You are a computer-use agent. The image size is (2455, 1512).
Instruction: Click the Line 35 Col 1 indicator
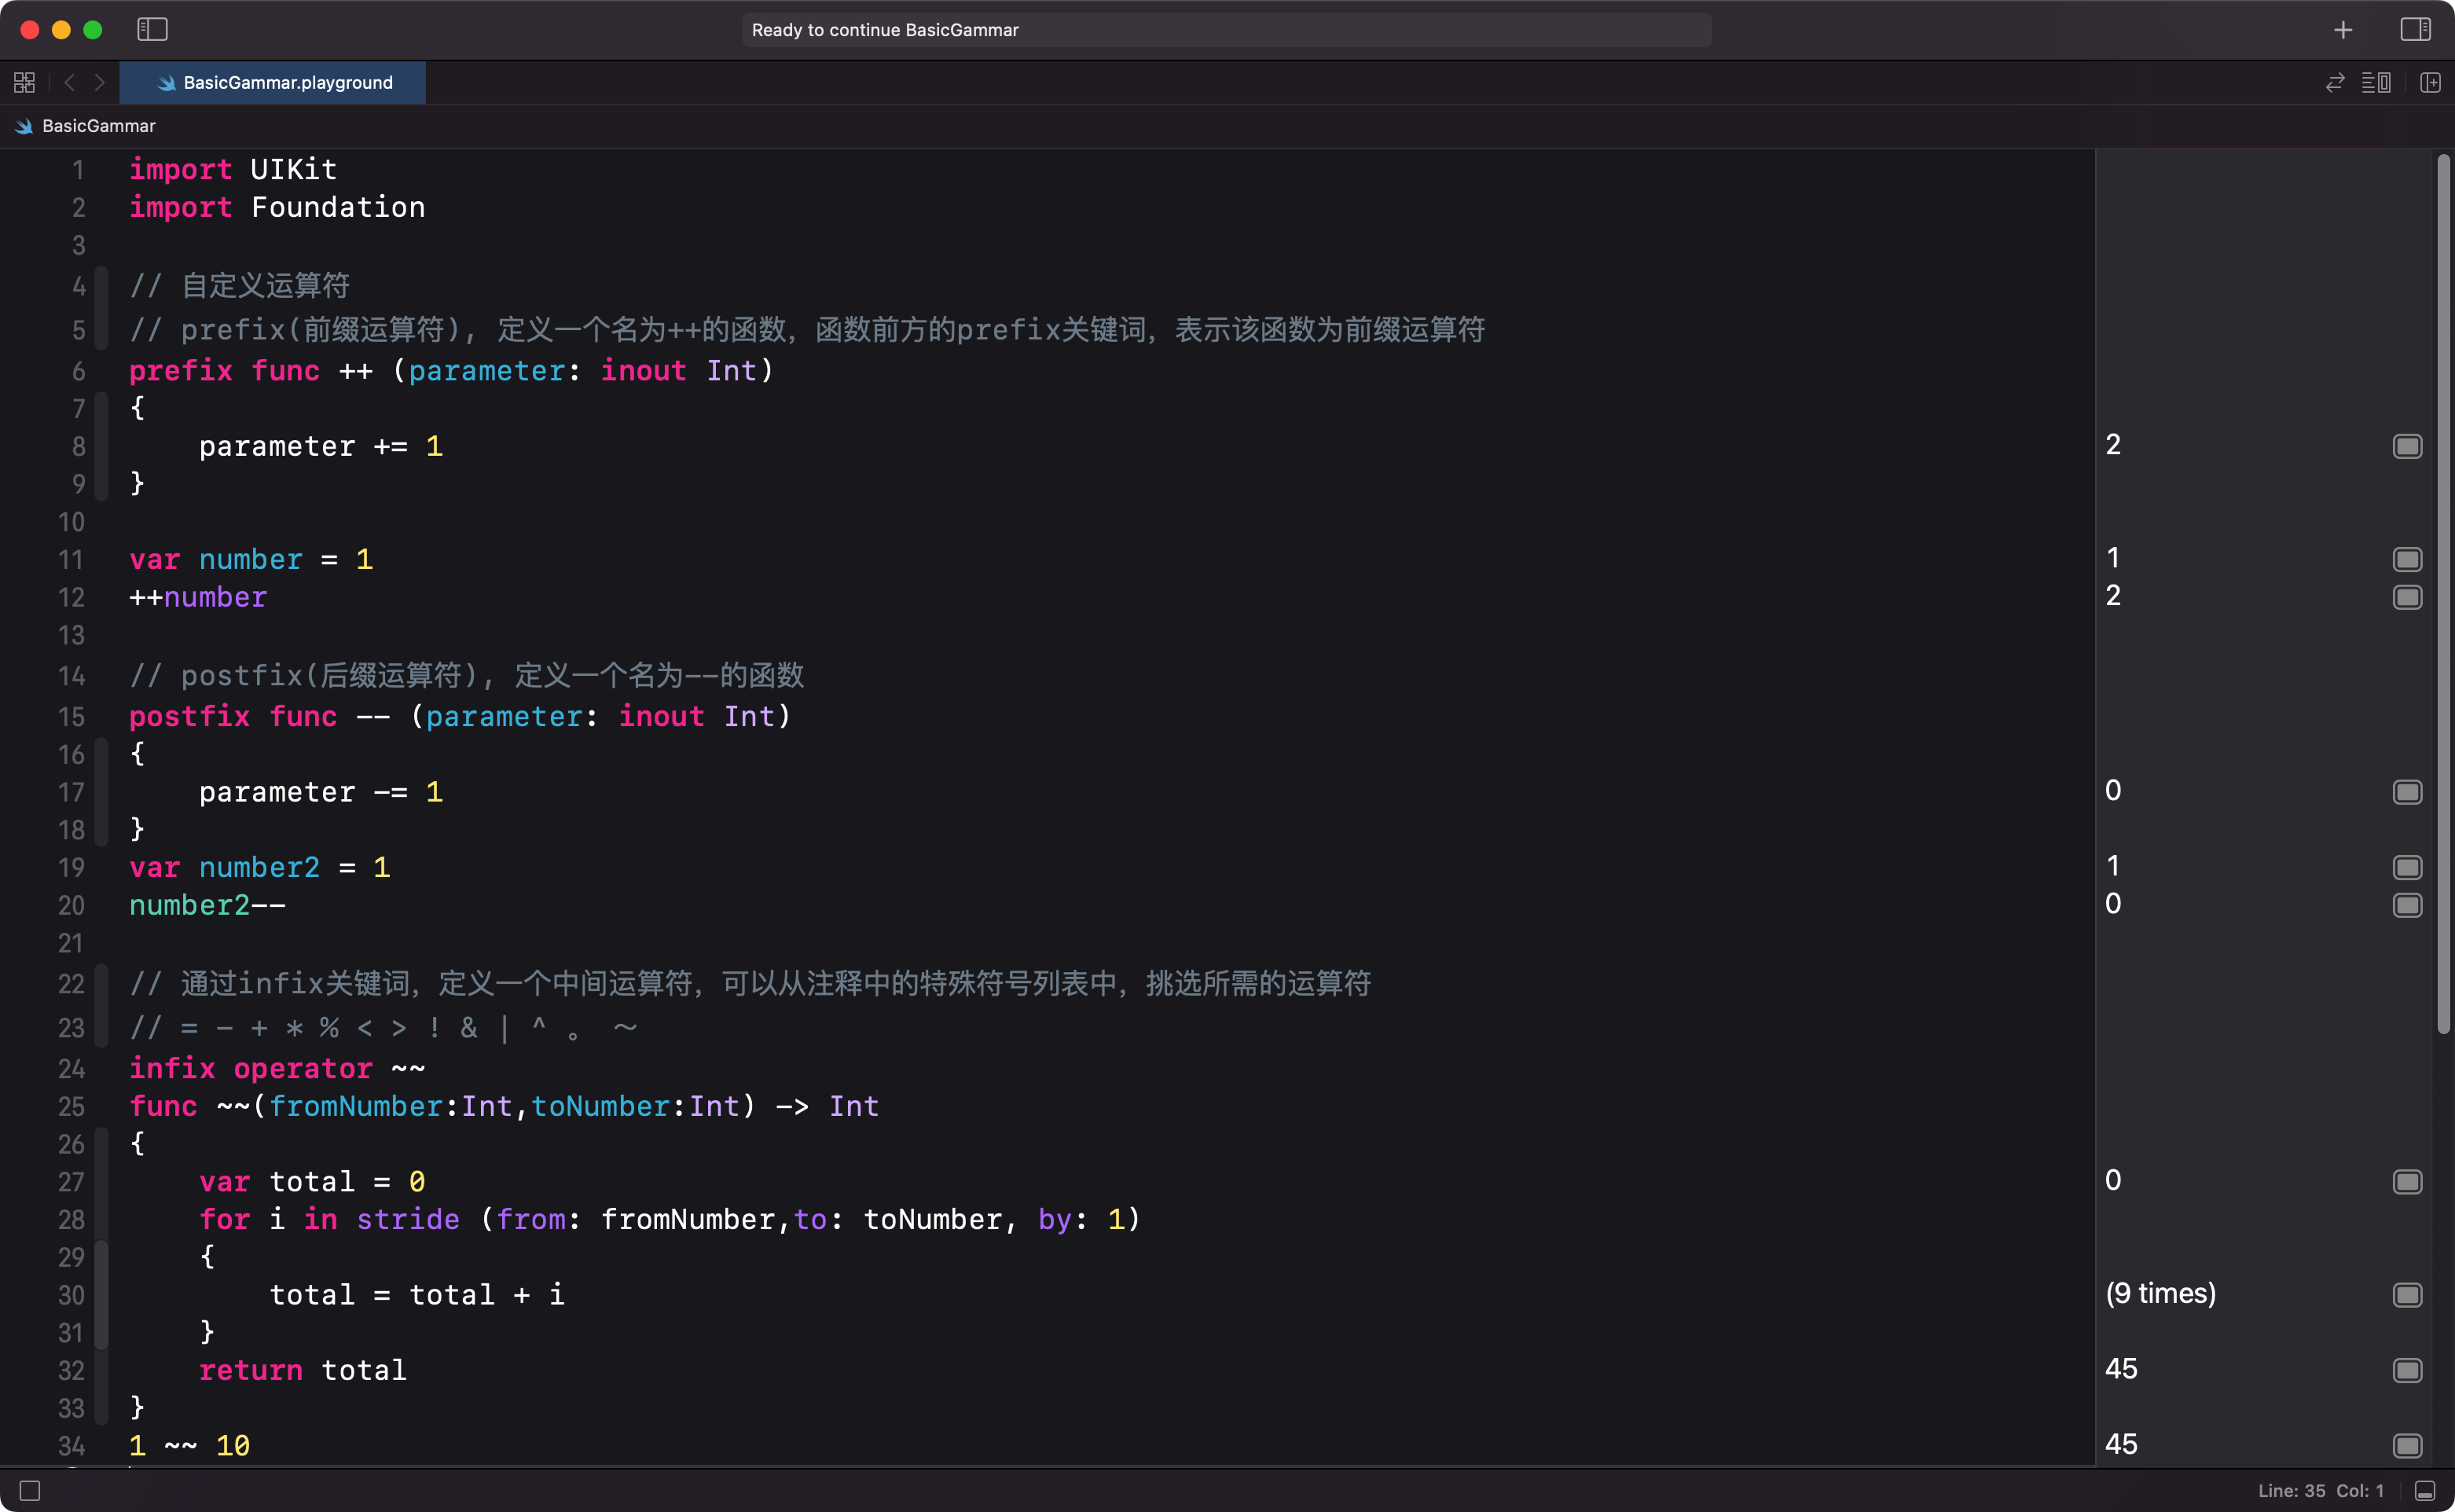coord(2320,1491)
